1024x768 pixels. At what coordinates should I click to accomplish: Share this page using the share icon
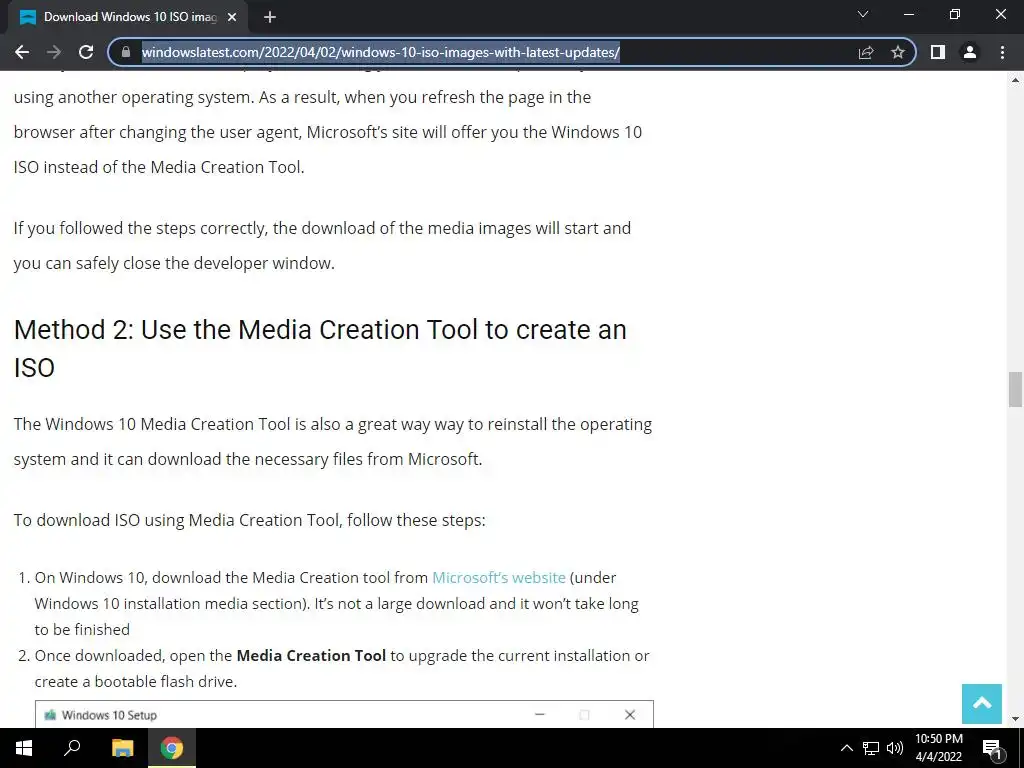pyautogui.click(x=866, y=52)
